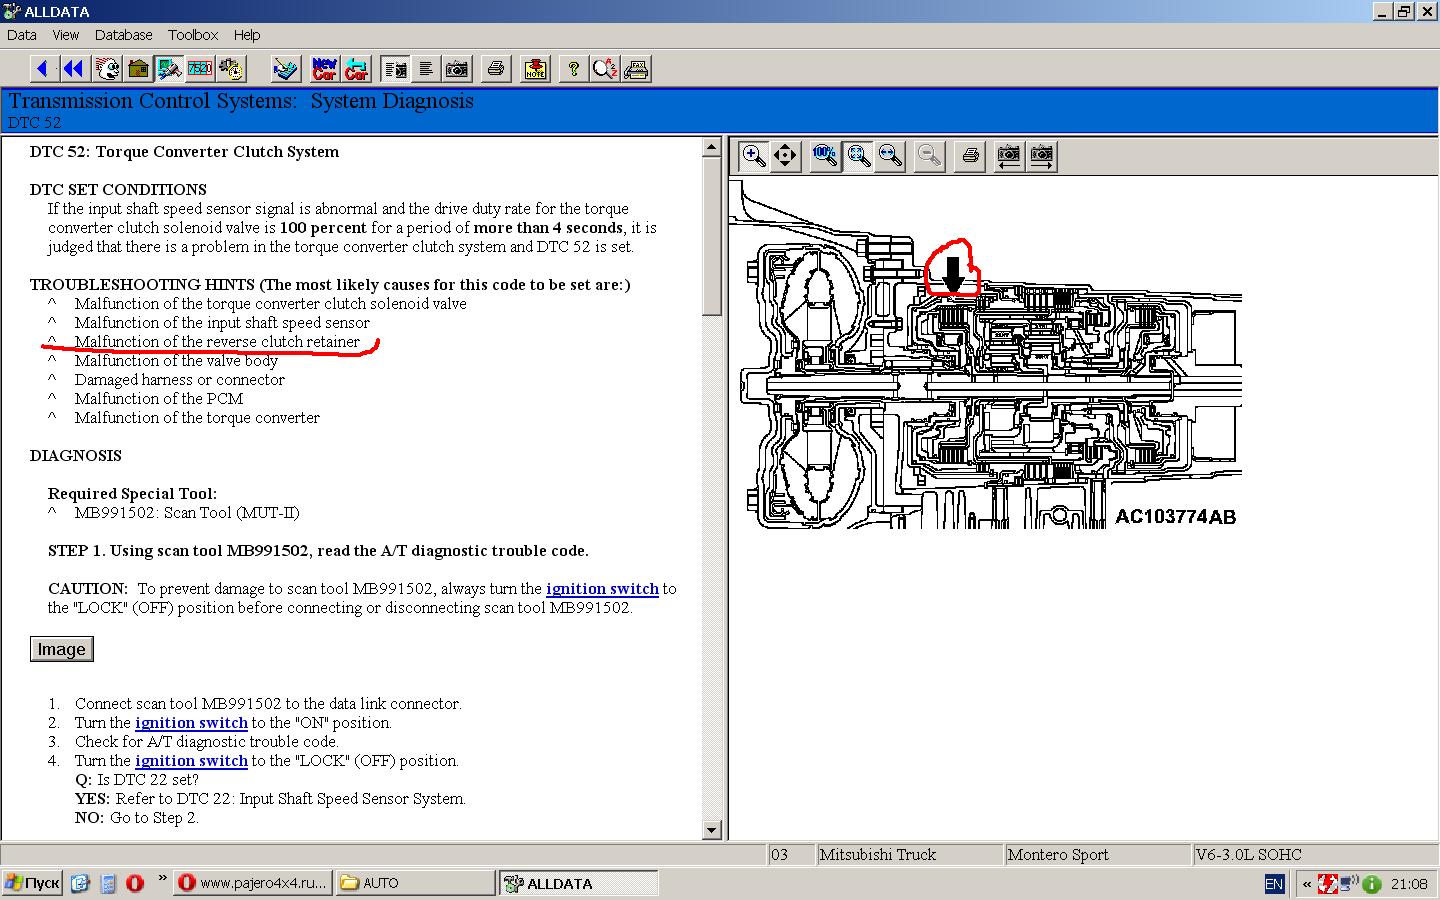Click the fit-to-width magnifier icon
This screenshot has height=900, width=1440.
point(890,156)
